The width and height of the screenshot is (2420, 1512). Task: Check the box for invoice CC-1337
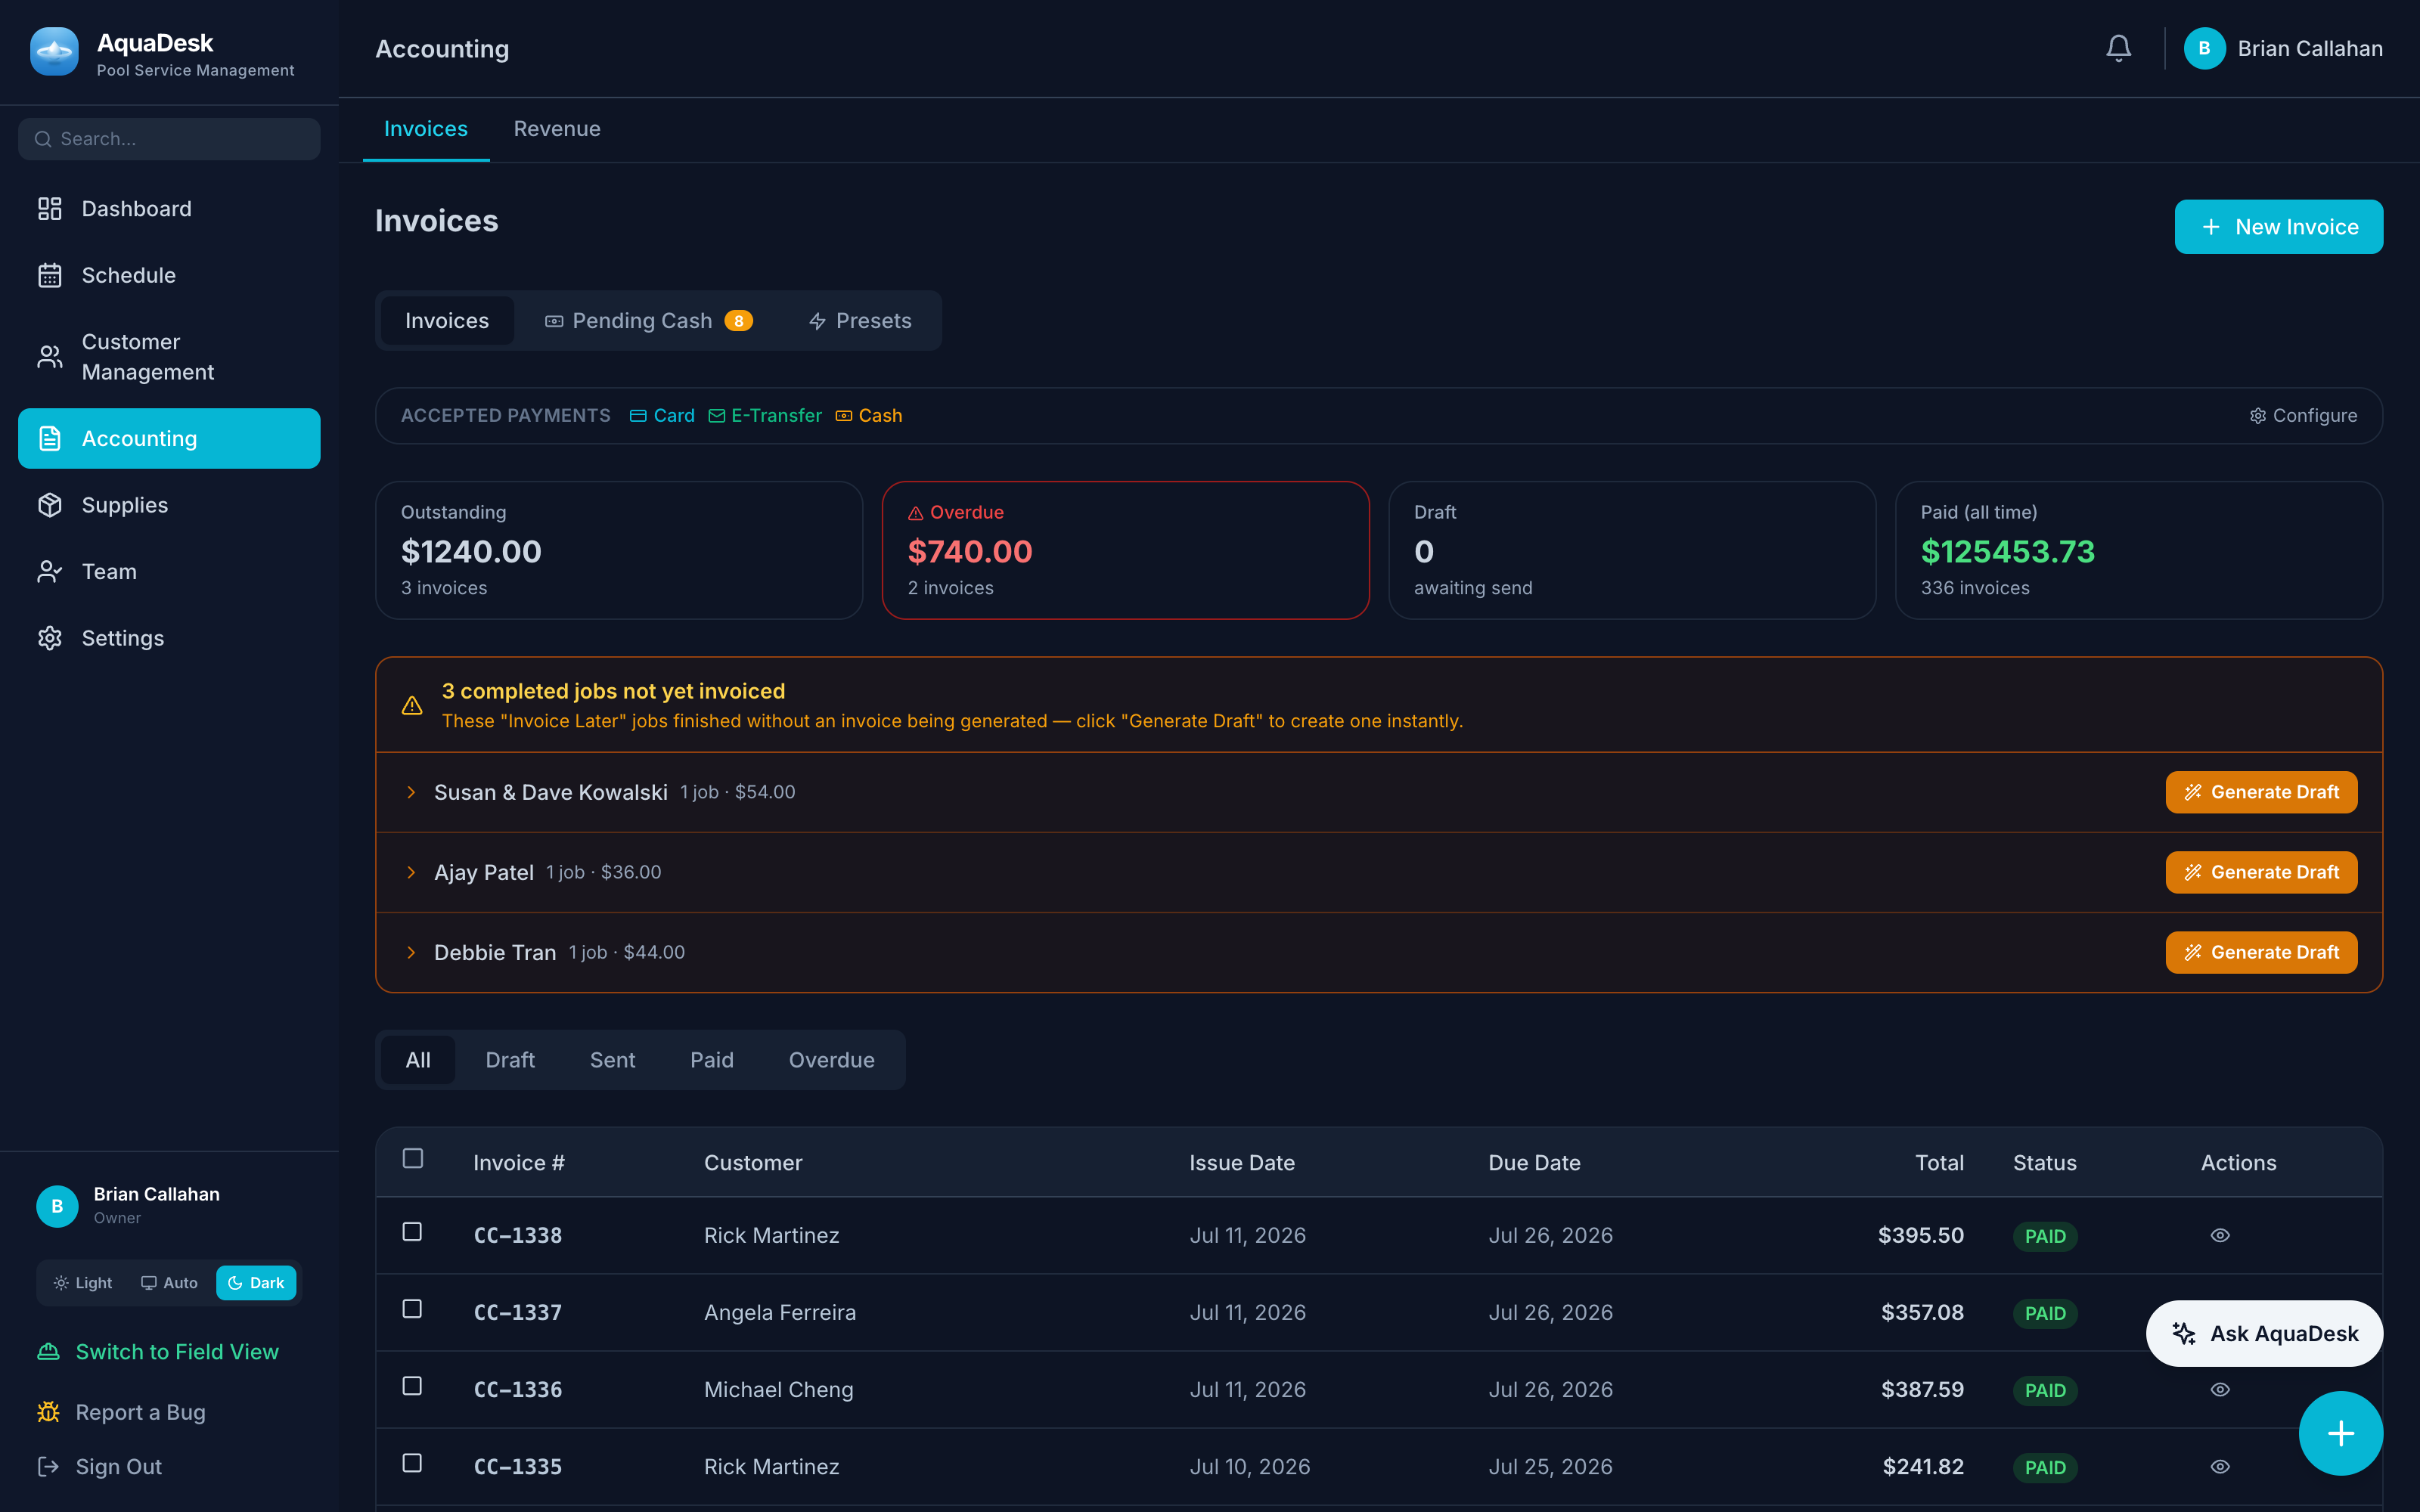412,1308
